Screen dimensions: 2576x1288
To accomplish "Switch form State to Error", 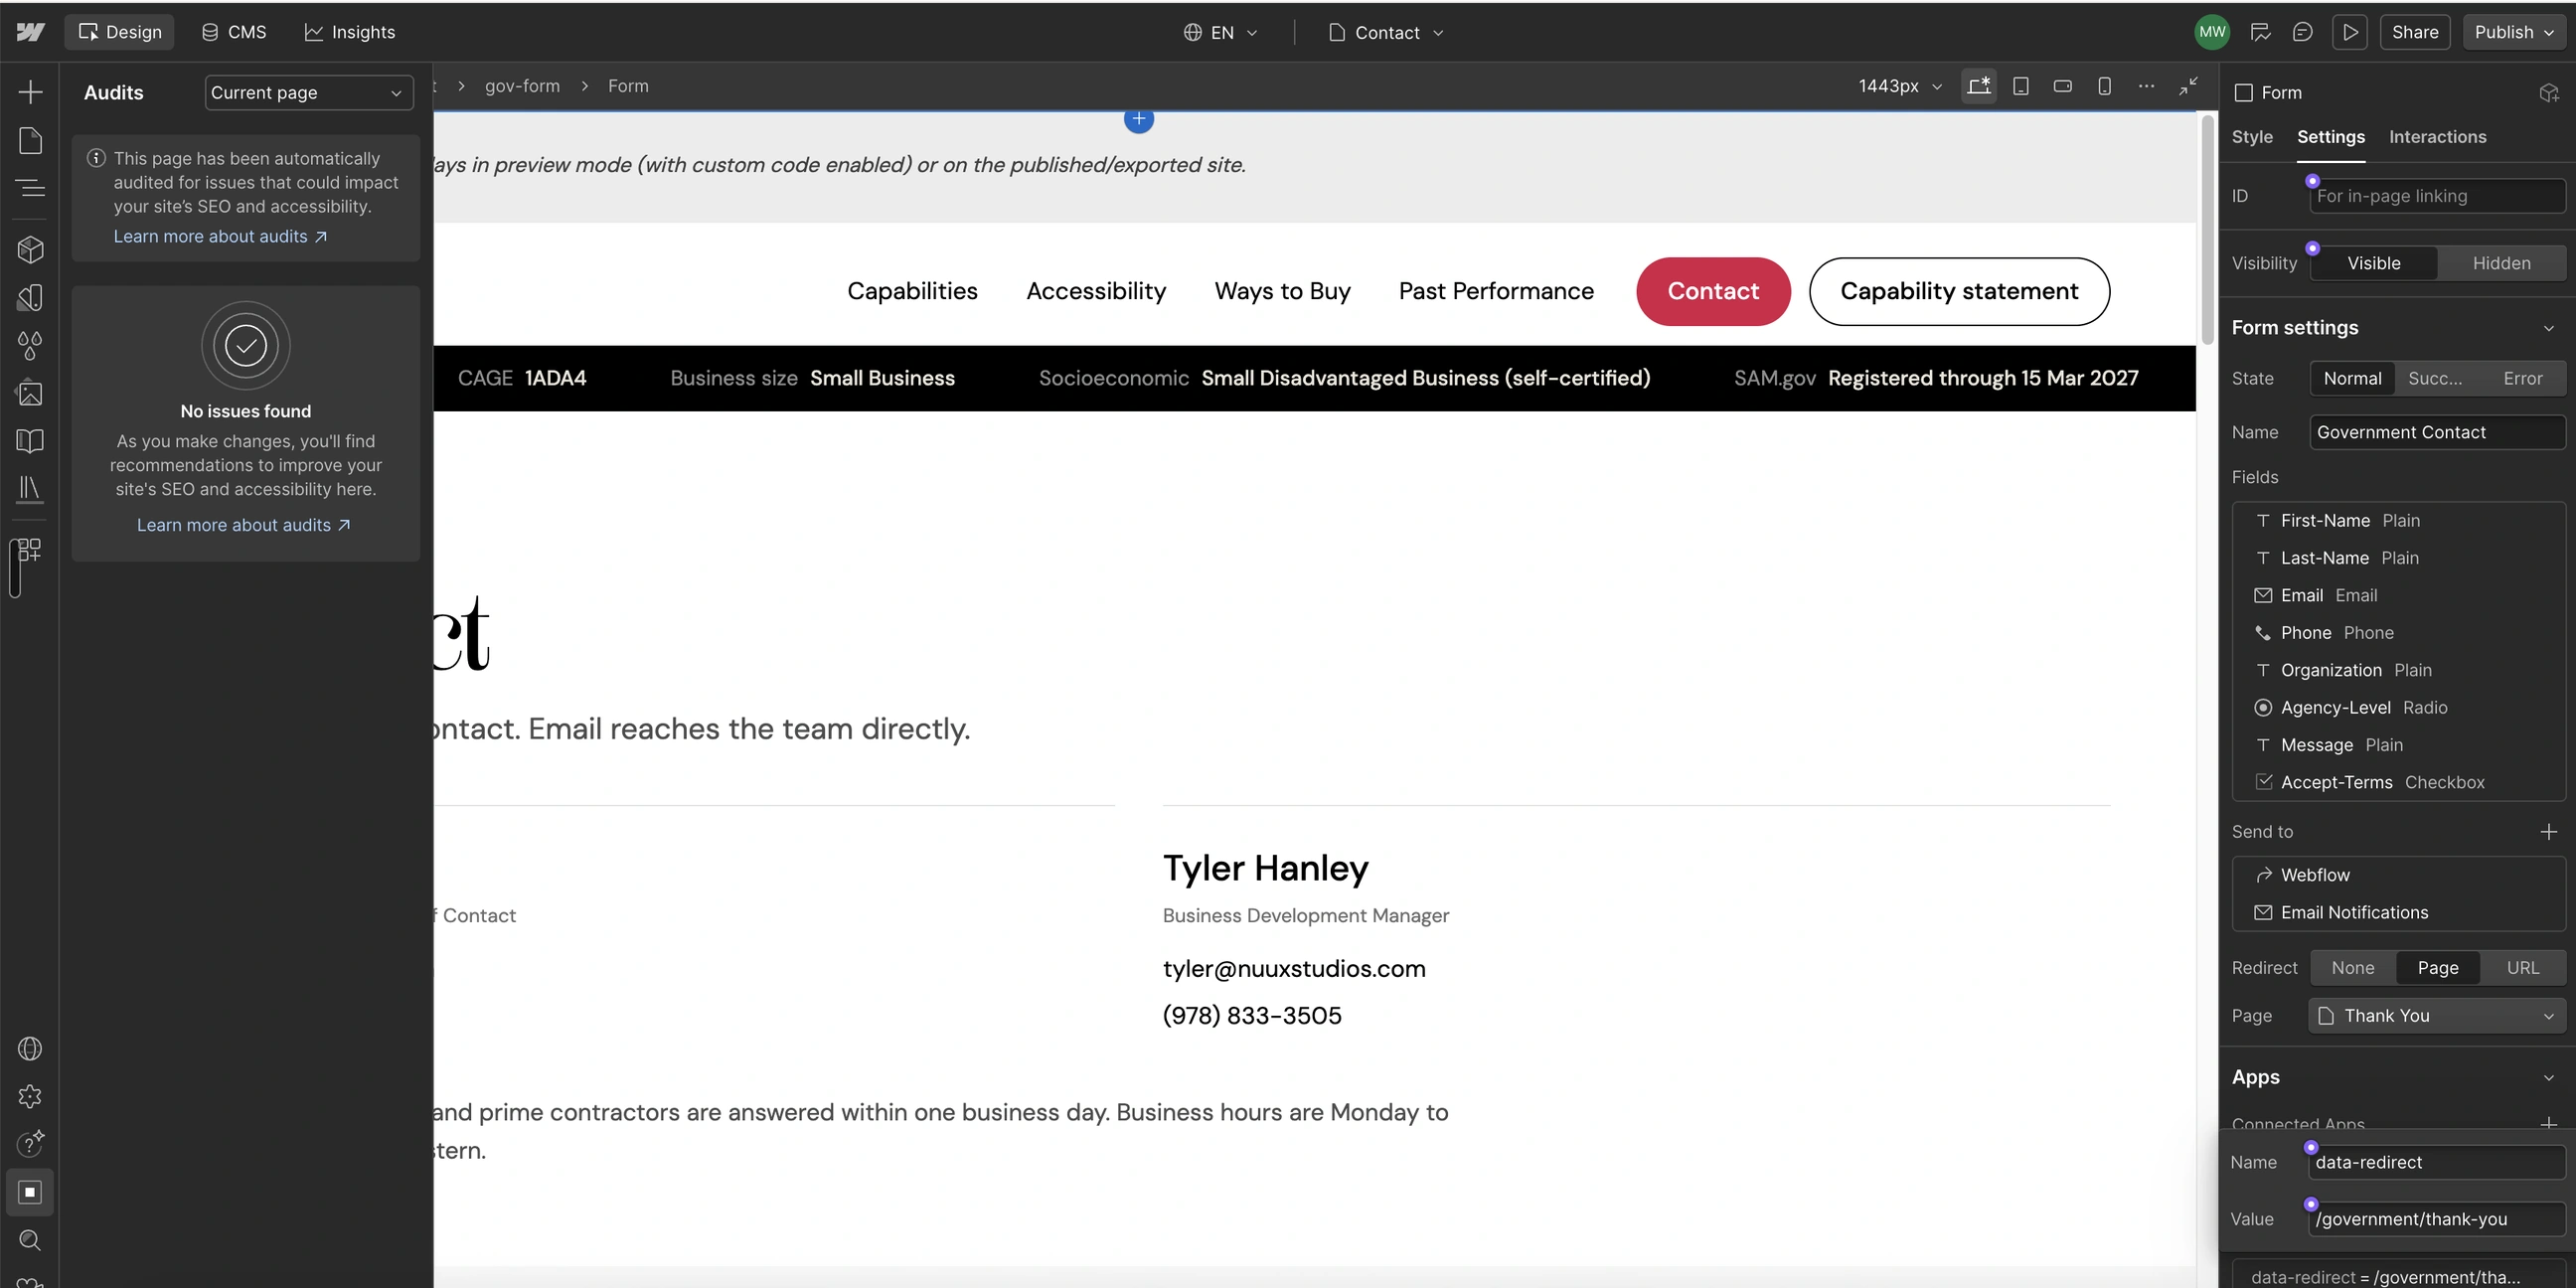I will coord(2522,378).
